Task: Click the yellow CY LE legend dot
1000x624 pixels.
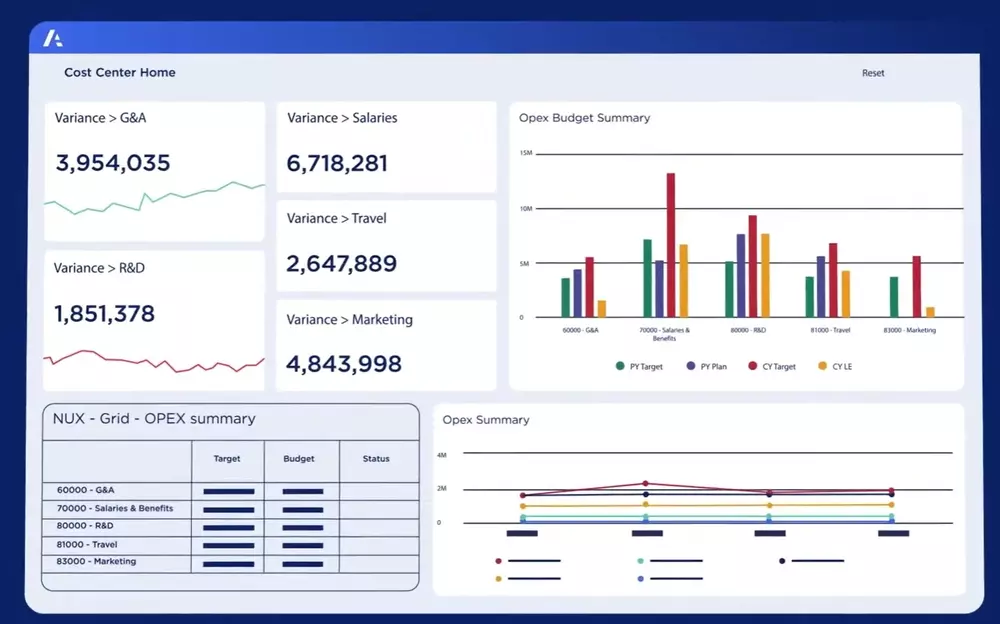Action: [x=823, y=366]
